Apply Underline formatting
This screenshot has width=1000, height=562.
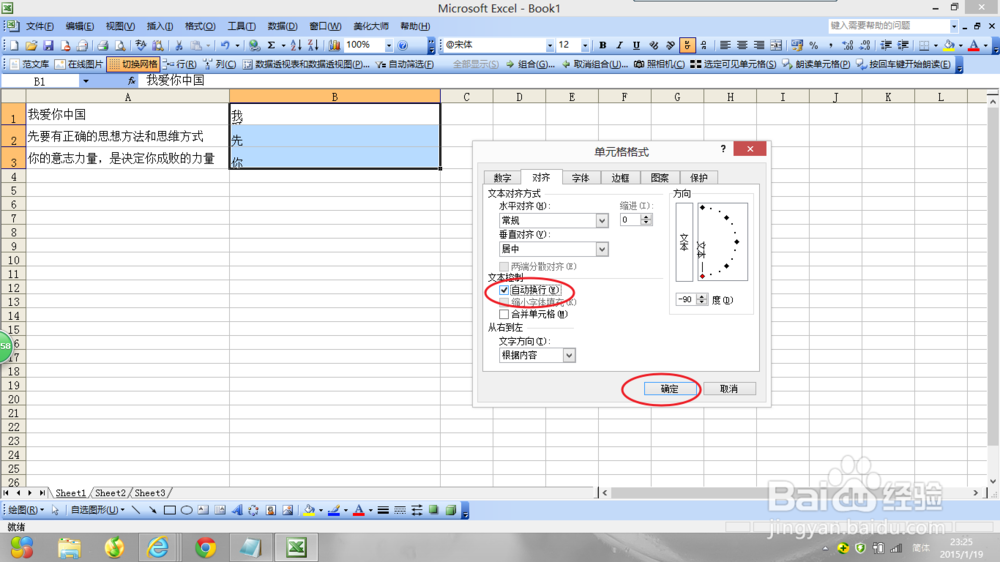click(x=636, y=45)
